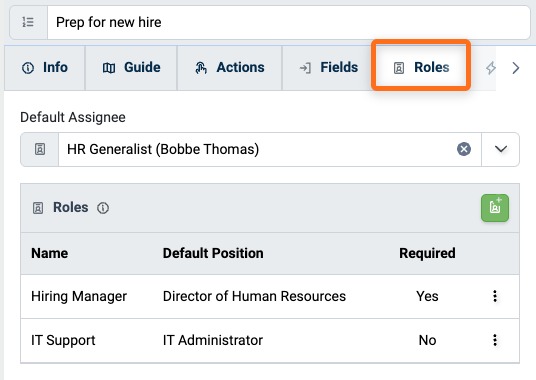Click the green add role button
The height and width of the screenshot is (380, 536).
click(495, 208)
